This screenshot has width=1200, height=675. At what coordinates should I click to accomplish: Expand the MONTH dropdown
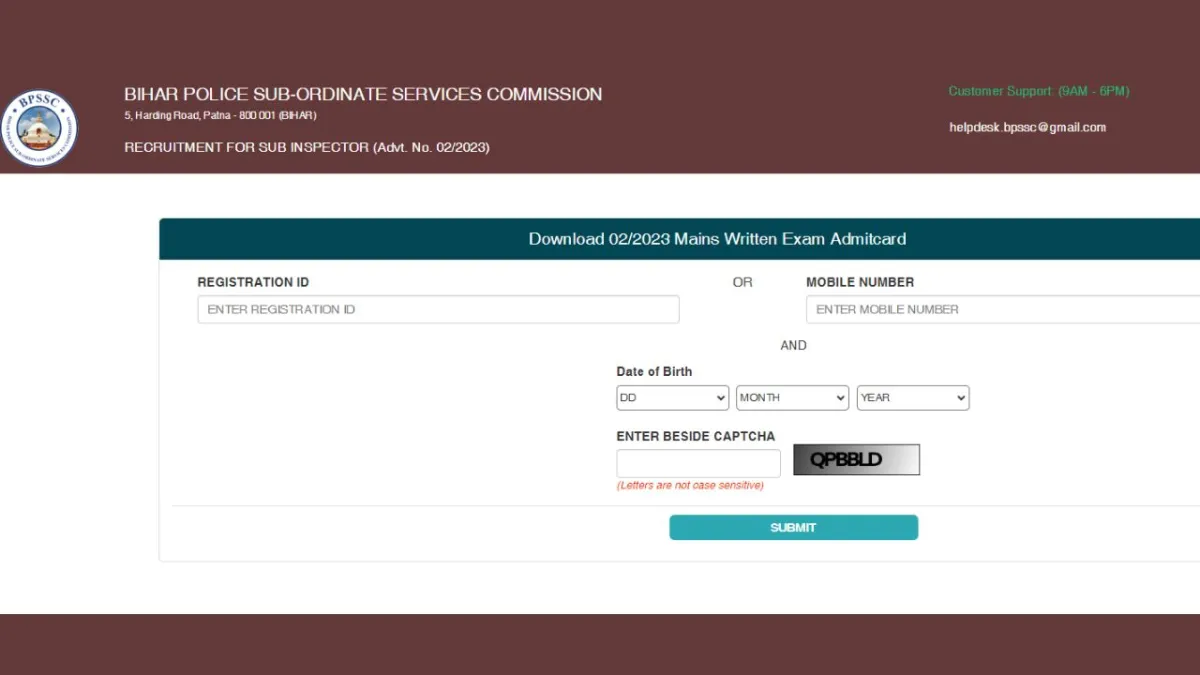coord(792,398)
